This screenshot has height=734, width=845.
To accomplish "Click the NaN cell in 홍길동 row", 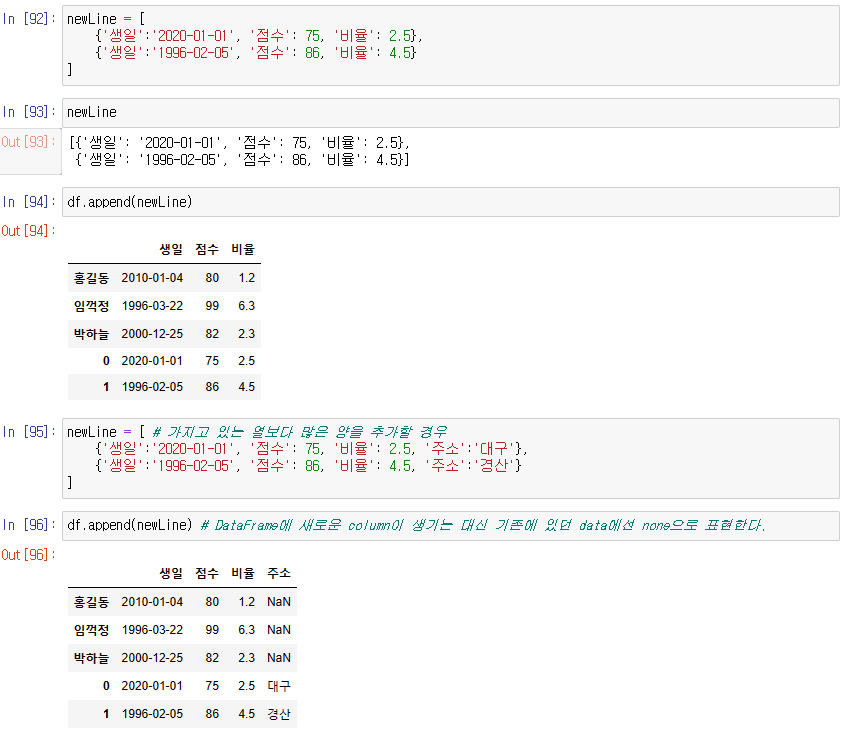I will (x=279, y=602).
